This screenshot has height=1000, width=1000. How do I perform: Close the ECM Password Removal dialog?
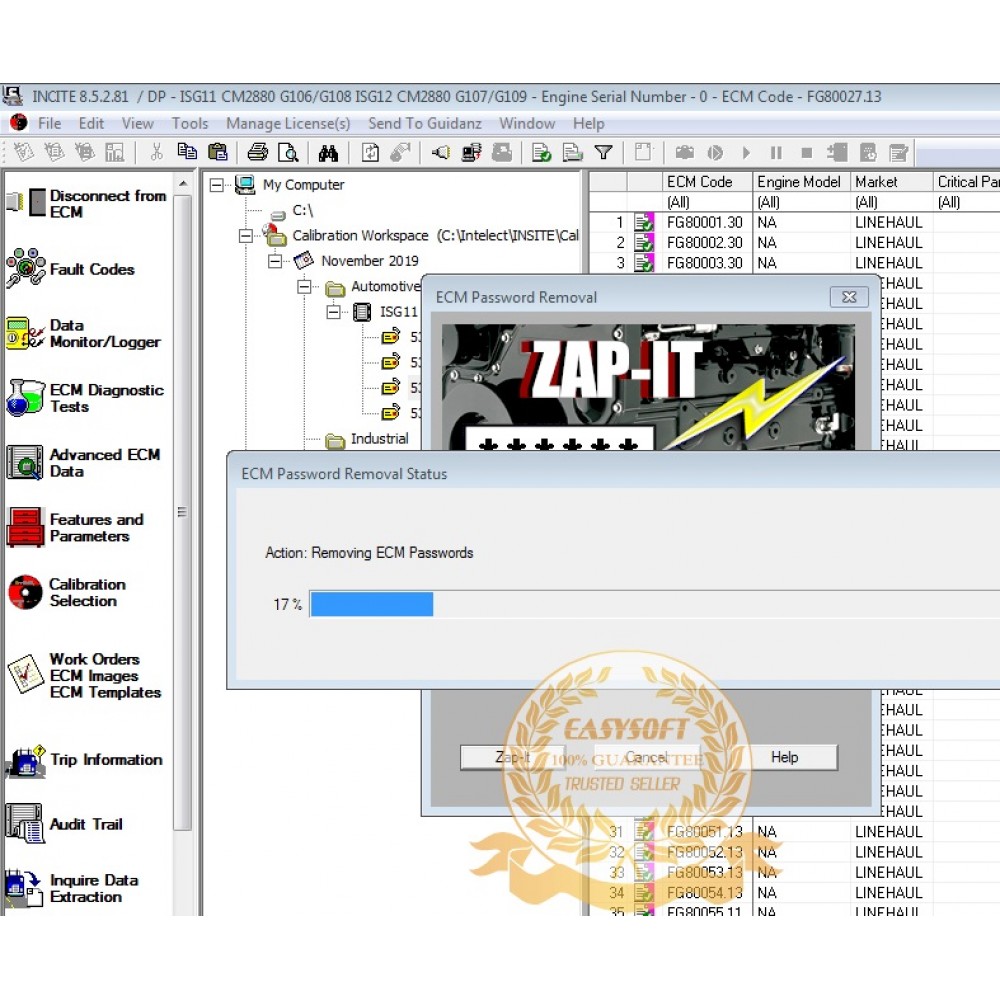(849, 297)
